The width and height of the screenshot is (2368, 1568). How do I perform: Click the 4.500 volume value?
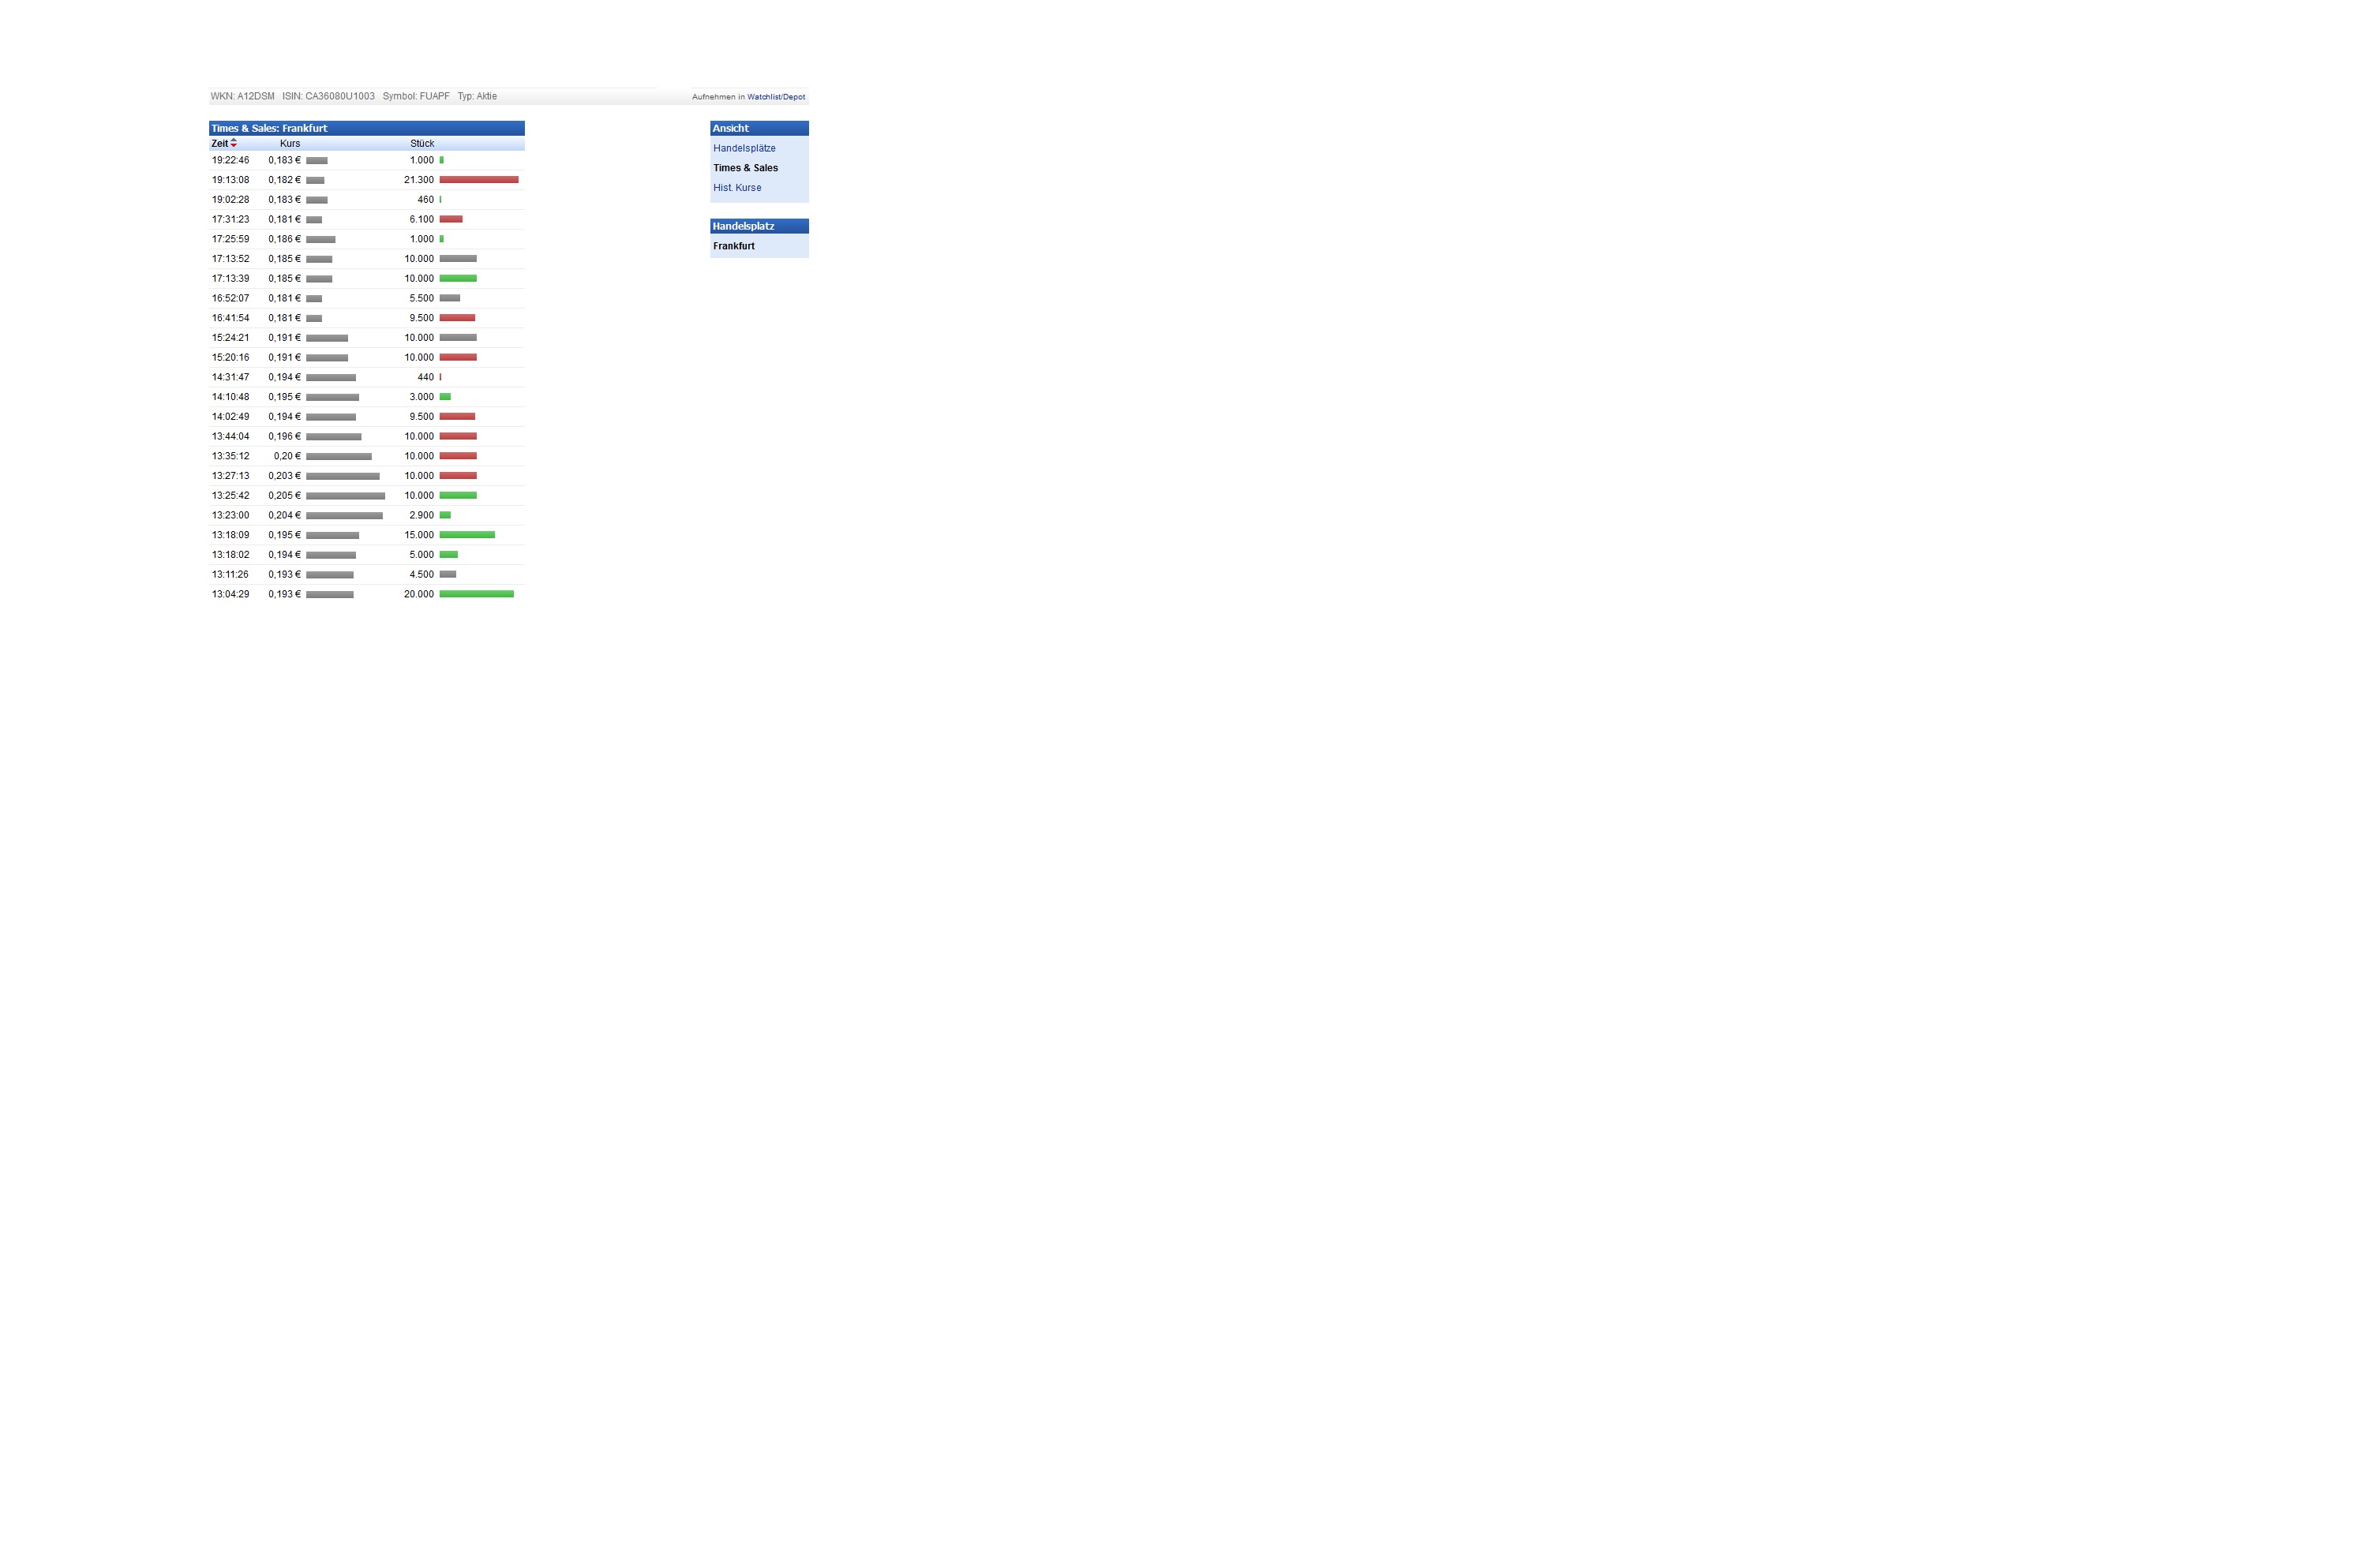pos(421,575)
